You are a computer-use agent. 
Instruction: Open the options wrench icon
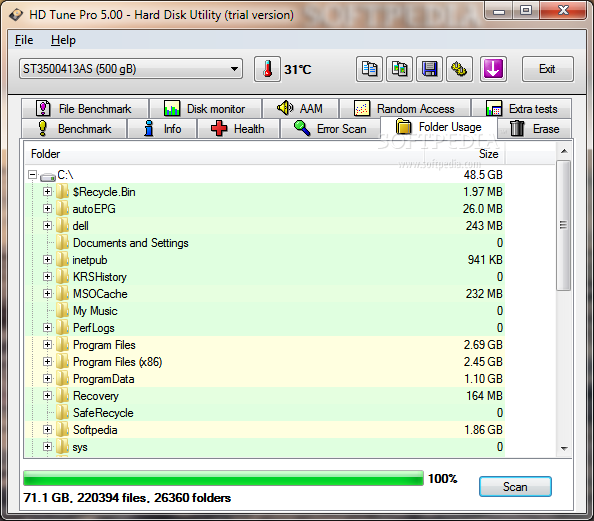click(459, 69)
